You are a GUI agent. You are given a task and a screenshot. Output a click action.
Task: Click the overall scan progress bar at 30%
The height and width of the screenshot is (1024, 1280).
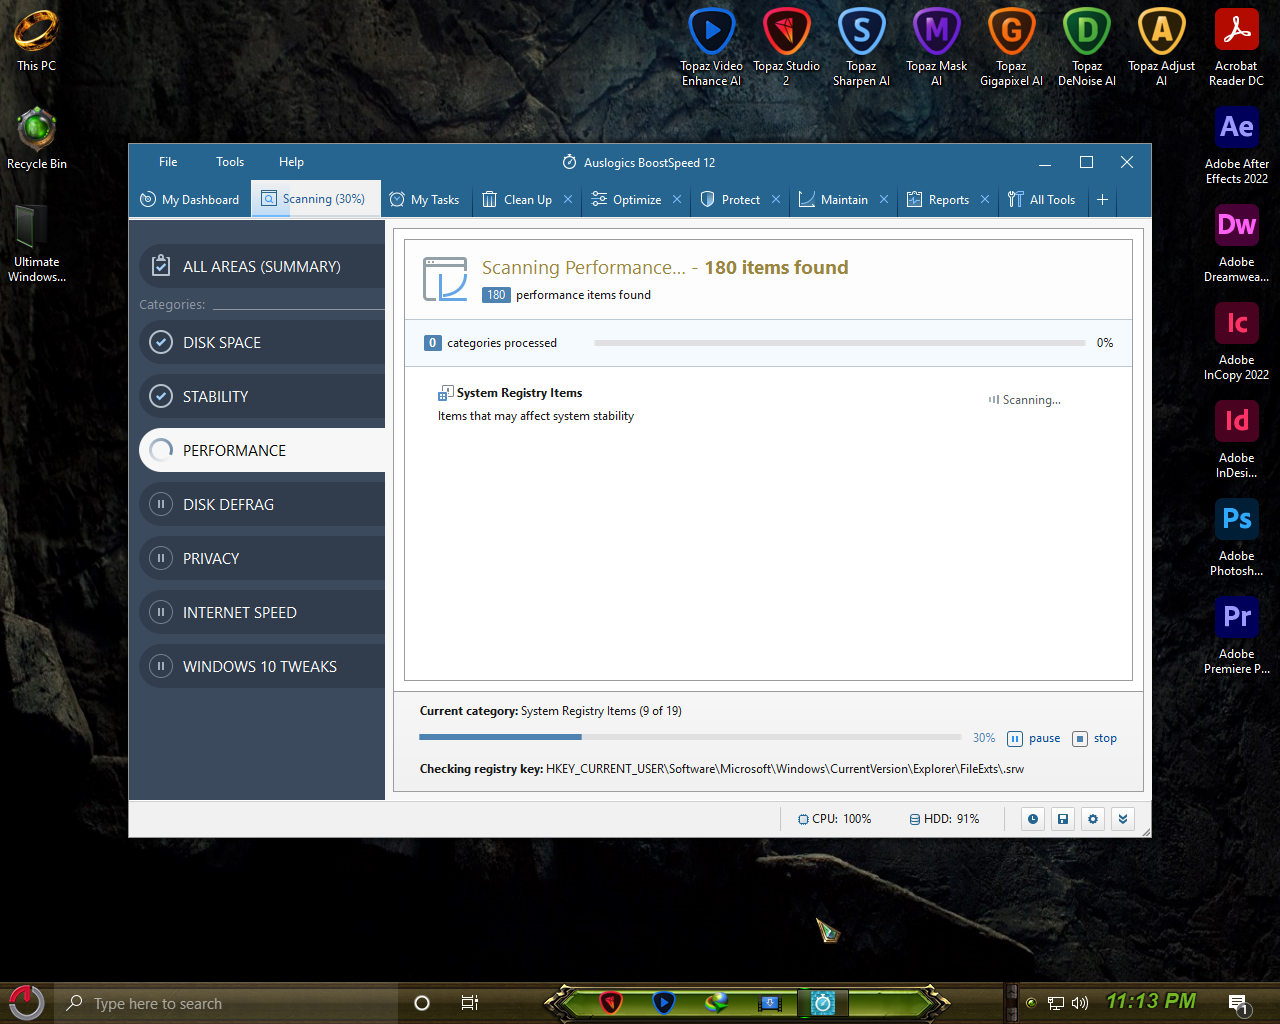coord(690,737)
